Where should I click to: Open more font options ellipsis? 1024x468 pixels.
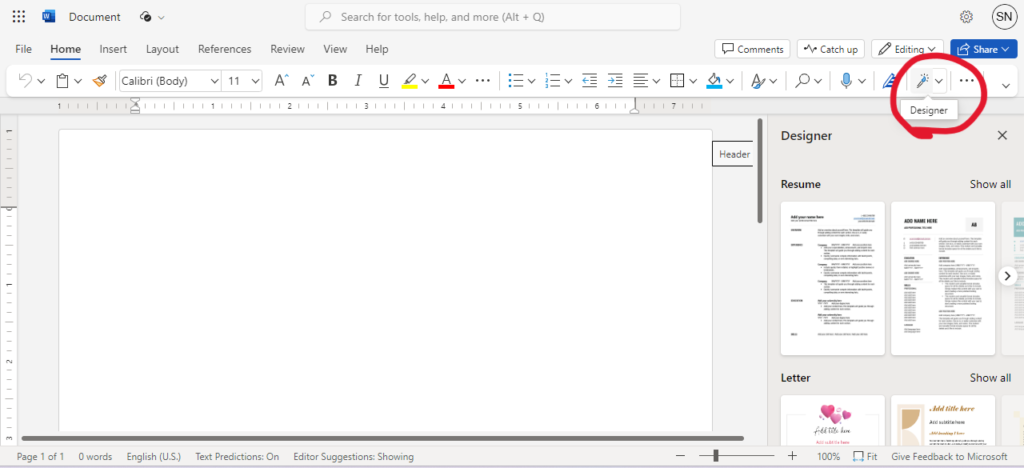coord(483,81)
